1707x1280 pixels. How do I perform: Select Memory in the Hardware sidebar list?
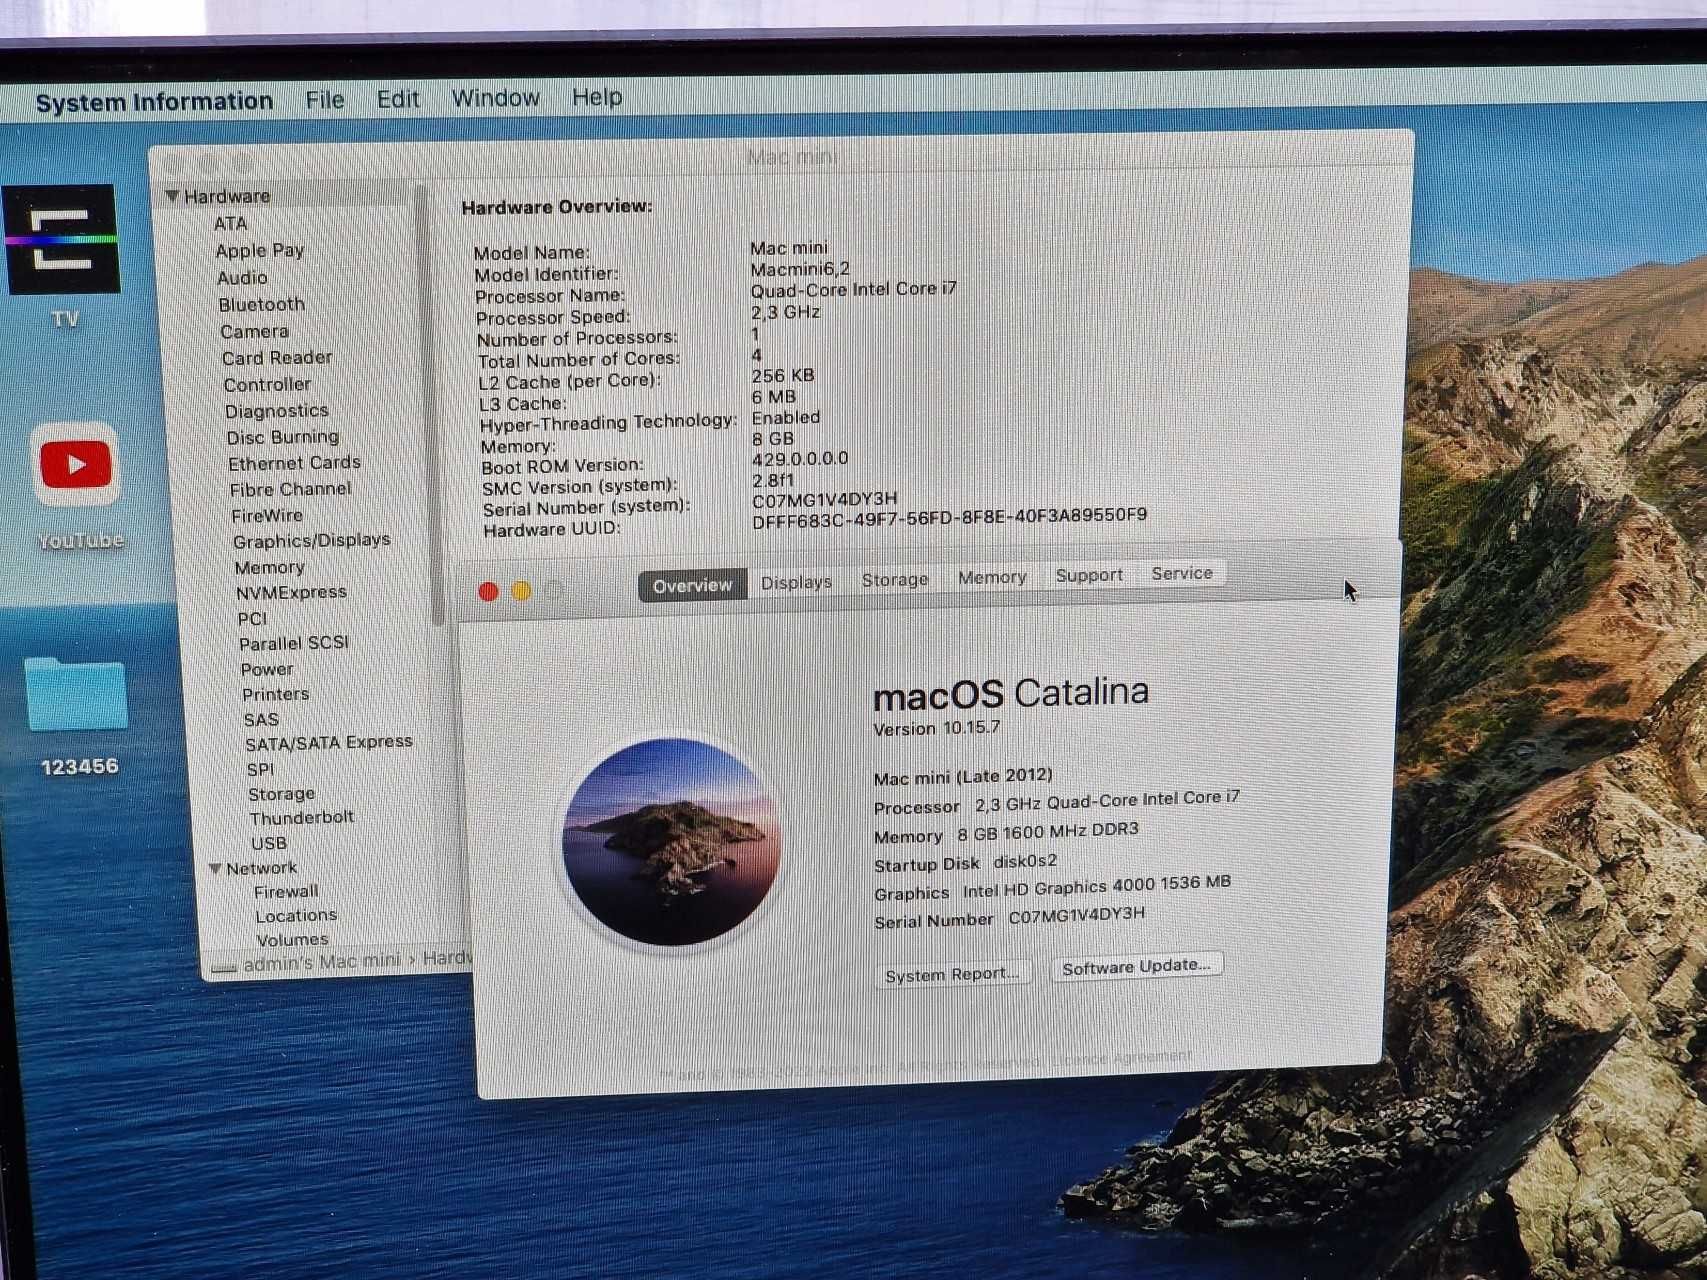[269, 567]
